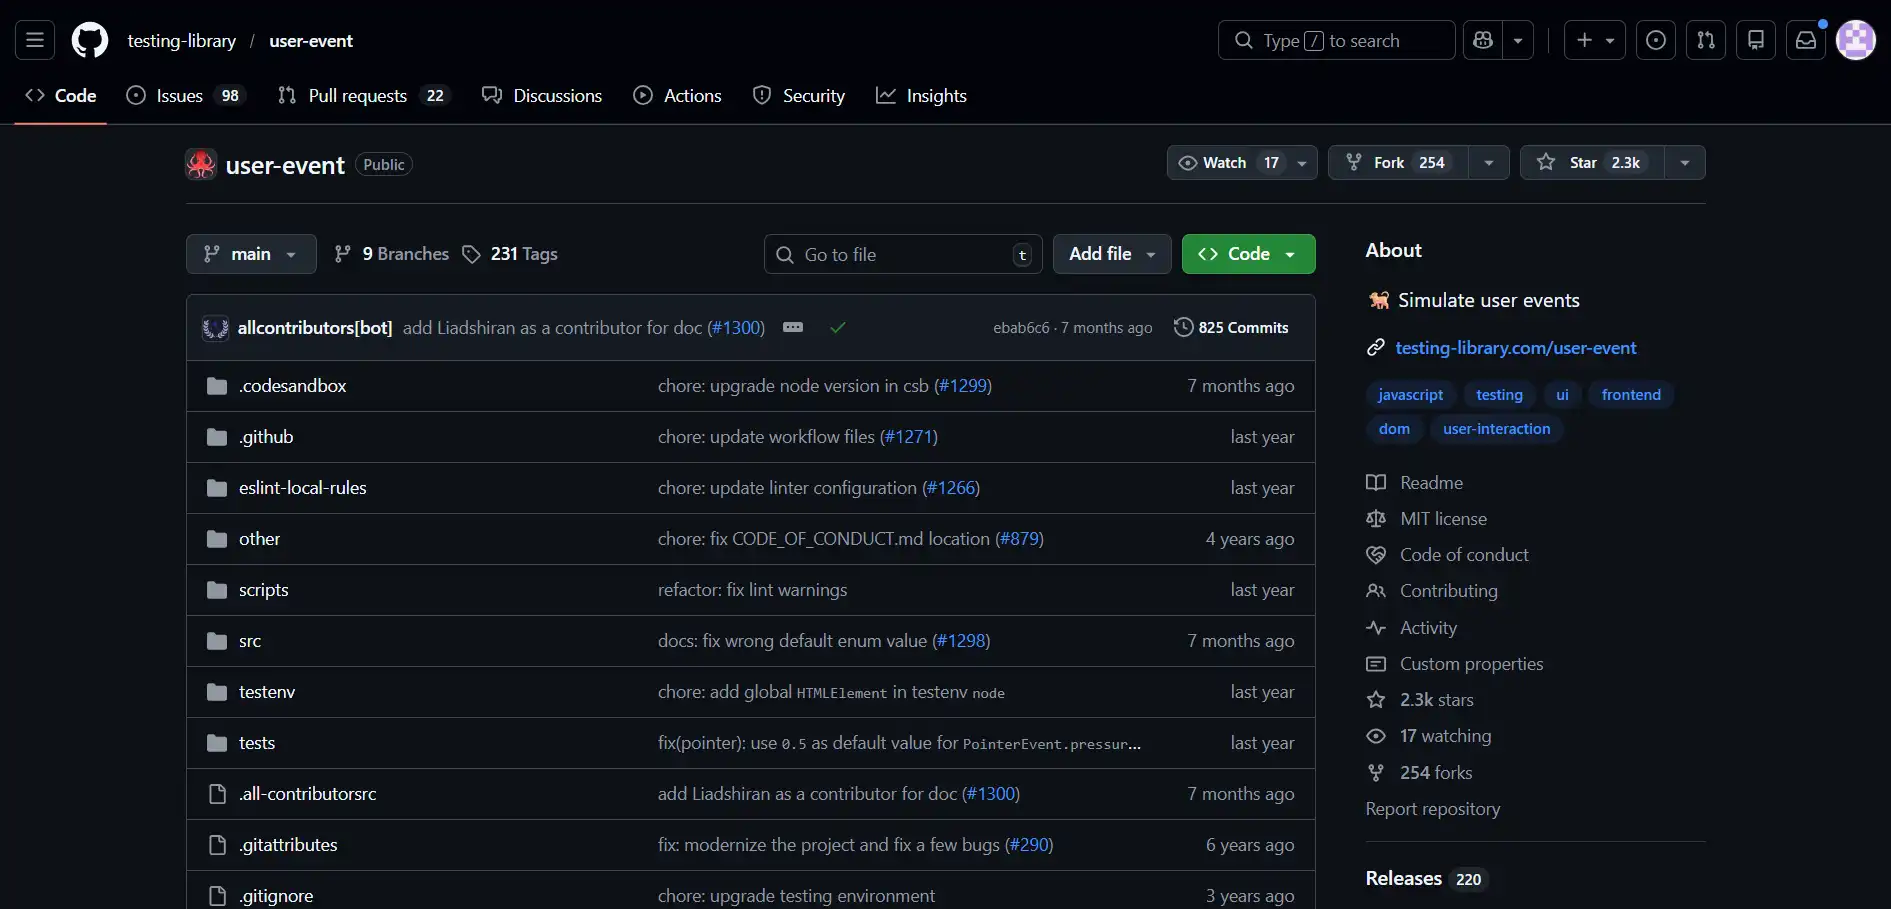Click the Go to file search field

pos(900,254)
